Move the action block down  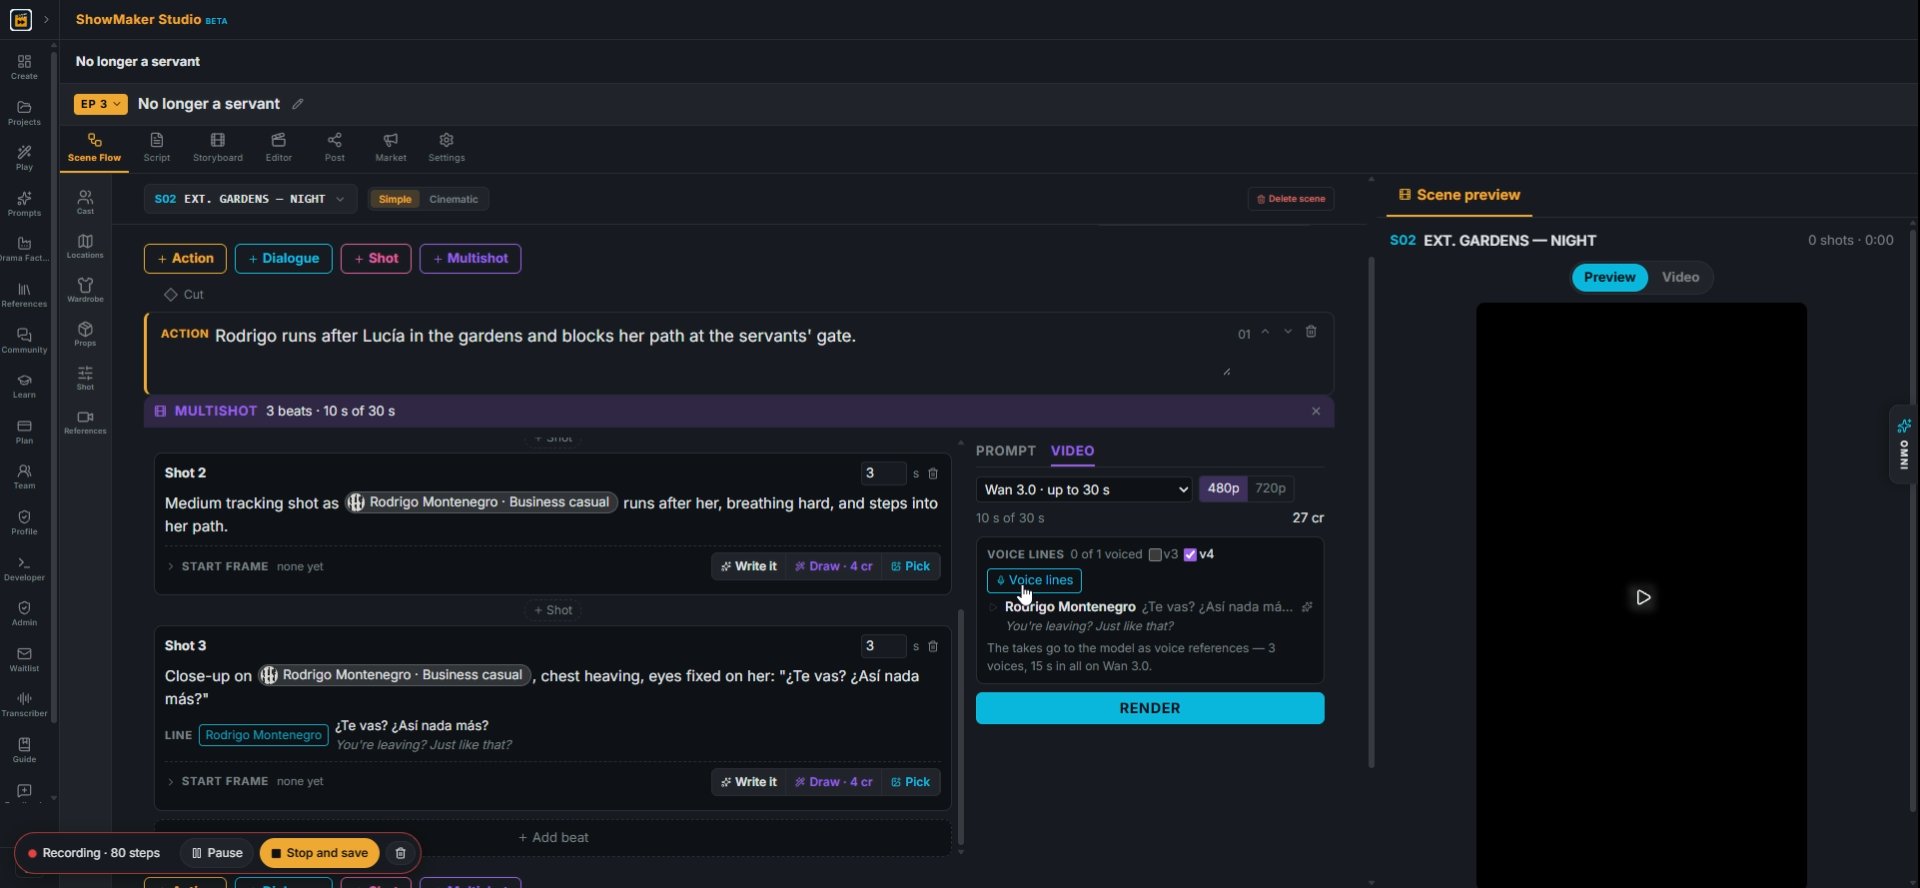[x=1288, y=332]
